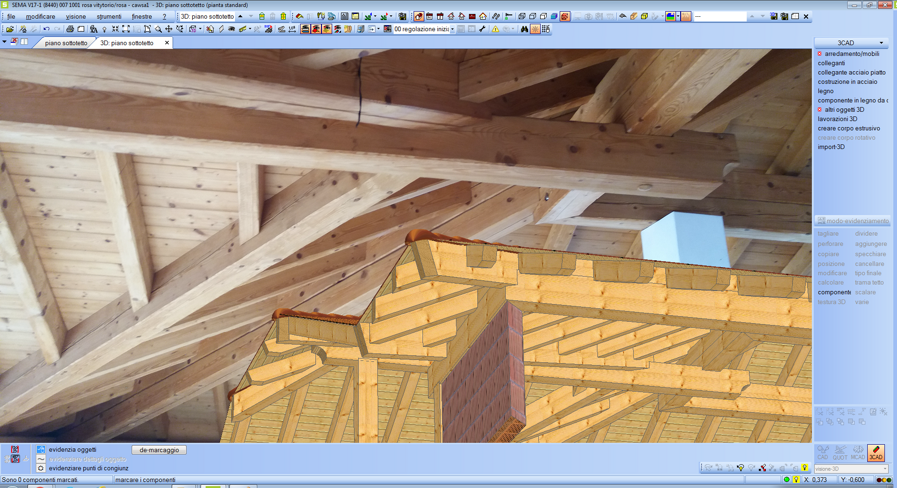Viewport: 897px width, 488px height.
Task: Select legno in the 3CAD list
Action: (x=825, y=91)
